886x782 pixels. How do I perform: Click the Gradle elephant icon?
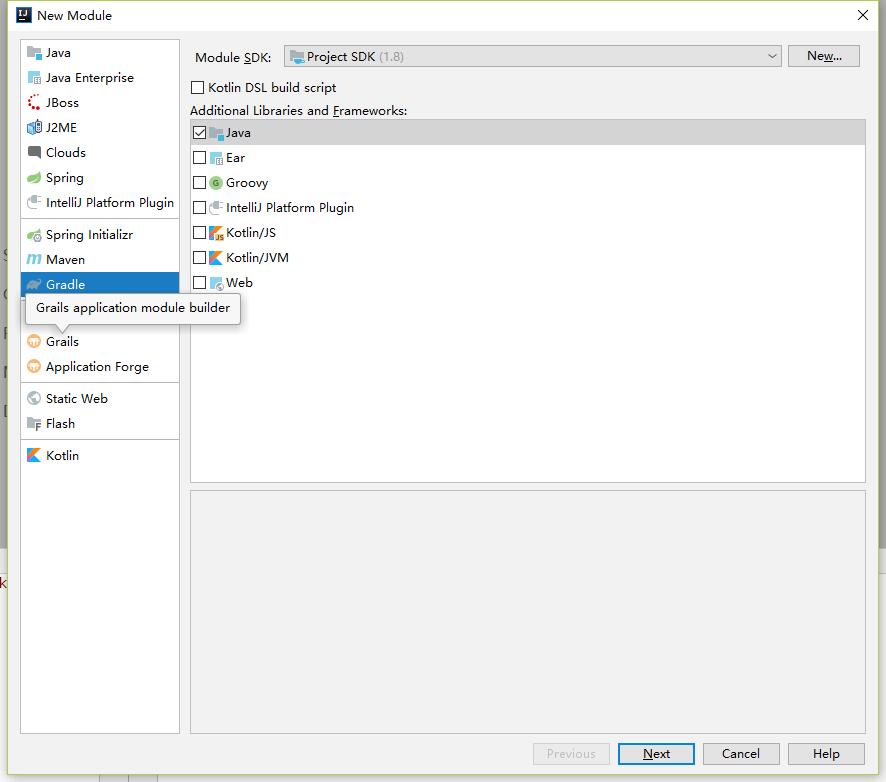coord(34,284)
